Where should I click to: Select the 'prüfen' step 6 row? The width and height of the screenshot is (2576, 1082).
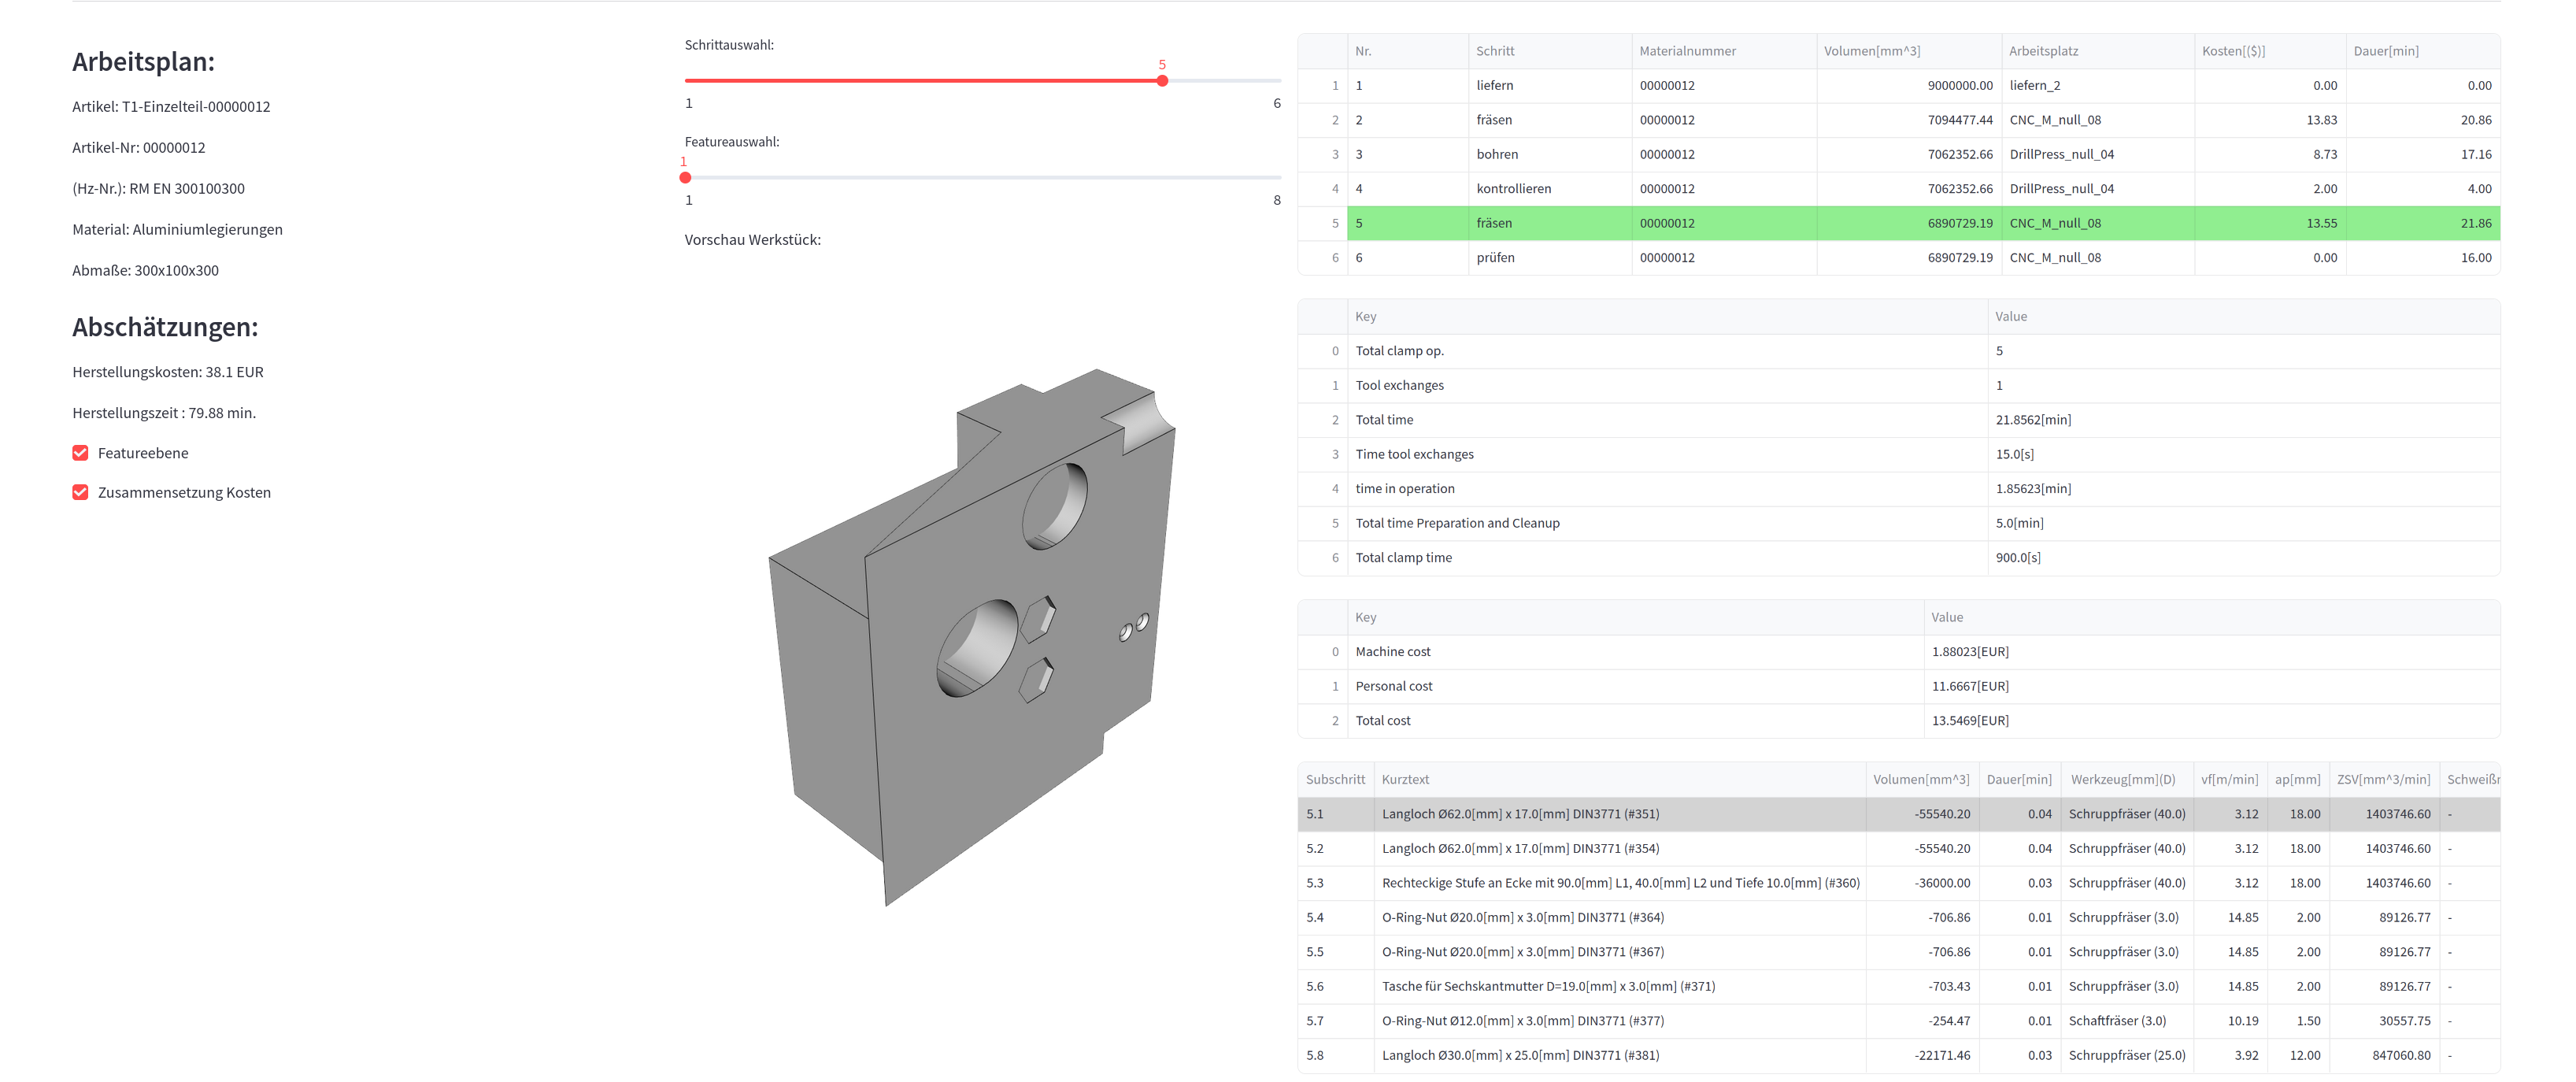(1898, 258)
